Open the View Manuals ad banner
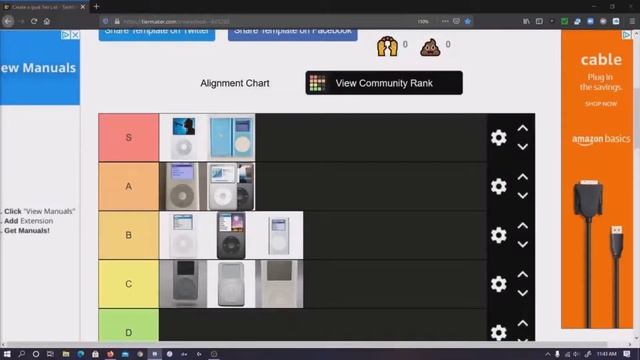This screenshot has height=360, width=640. click(x=40, y=67)
